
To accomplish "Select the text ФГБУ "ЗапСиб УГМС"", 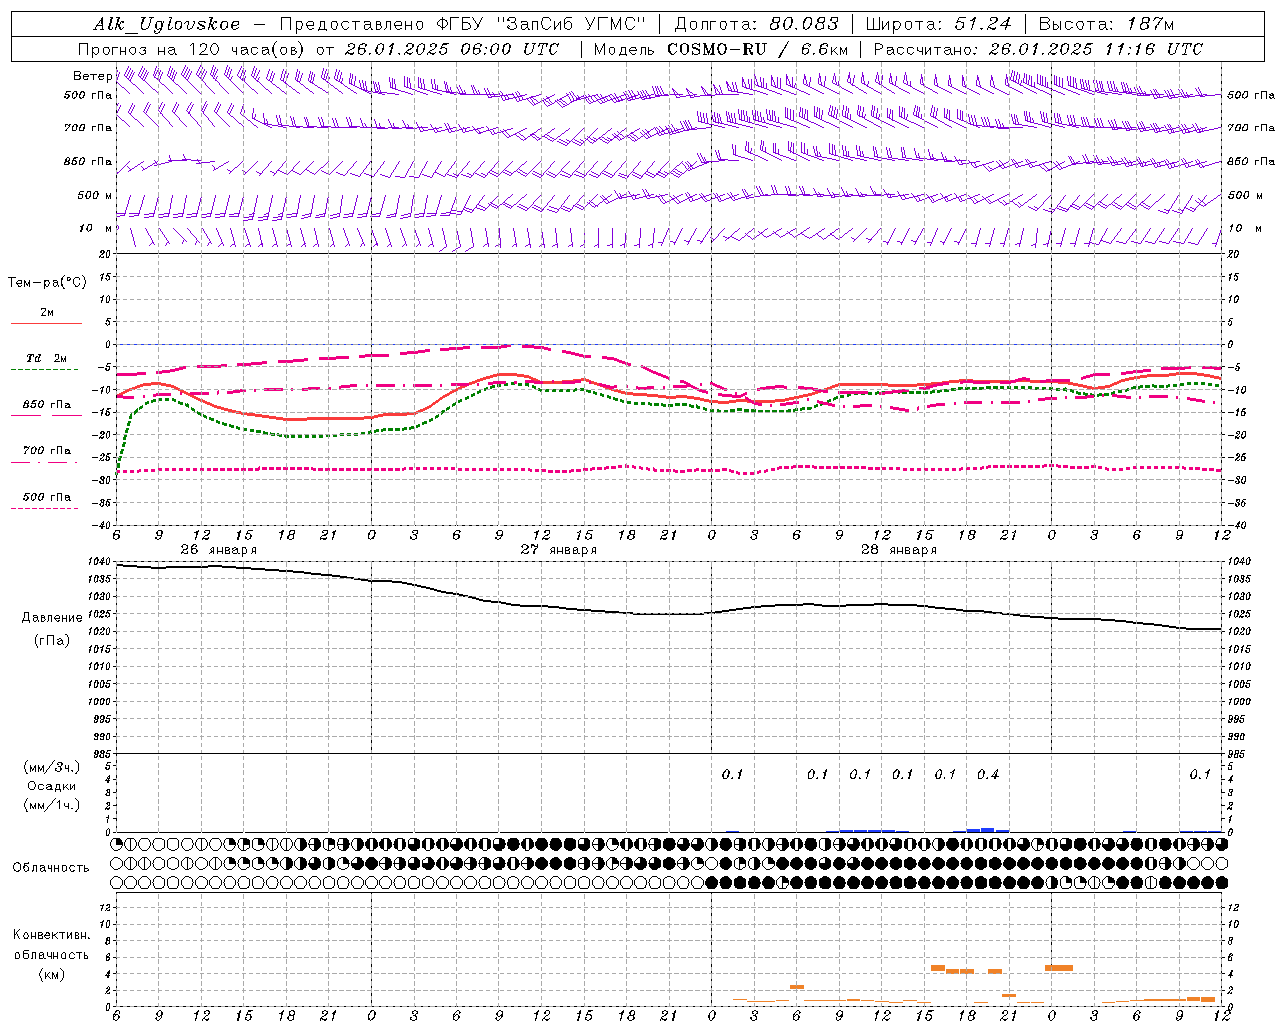I will tap(541, 24).
